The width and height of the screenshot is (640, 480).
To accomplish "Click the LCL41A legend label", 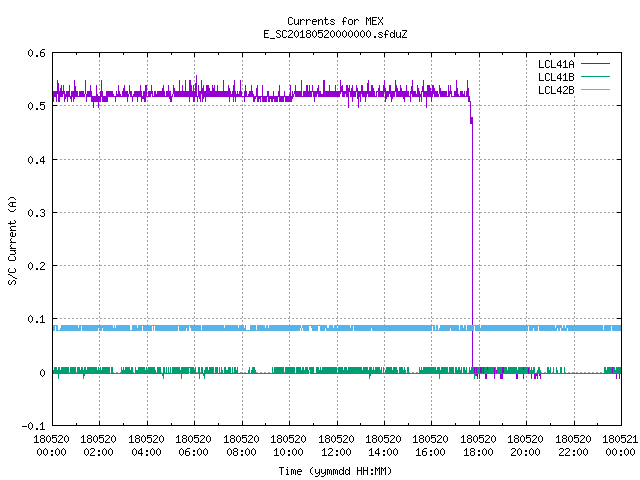I will [556, 64].
